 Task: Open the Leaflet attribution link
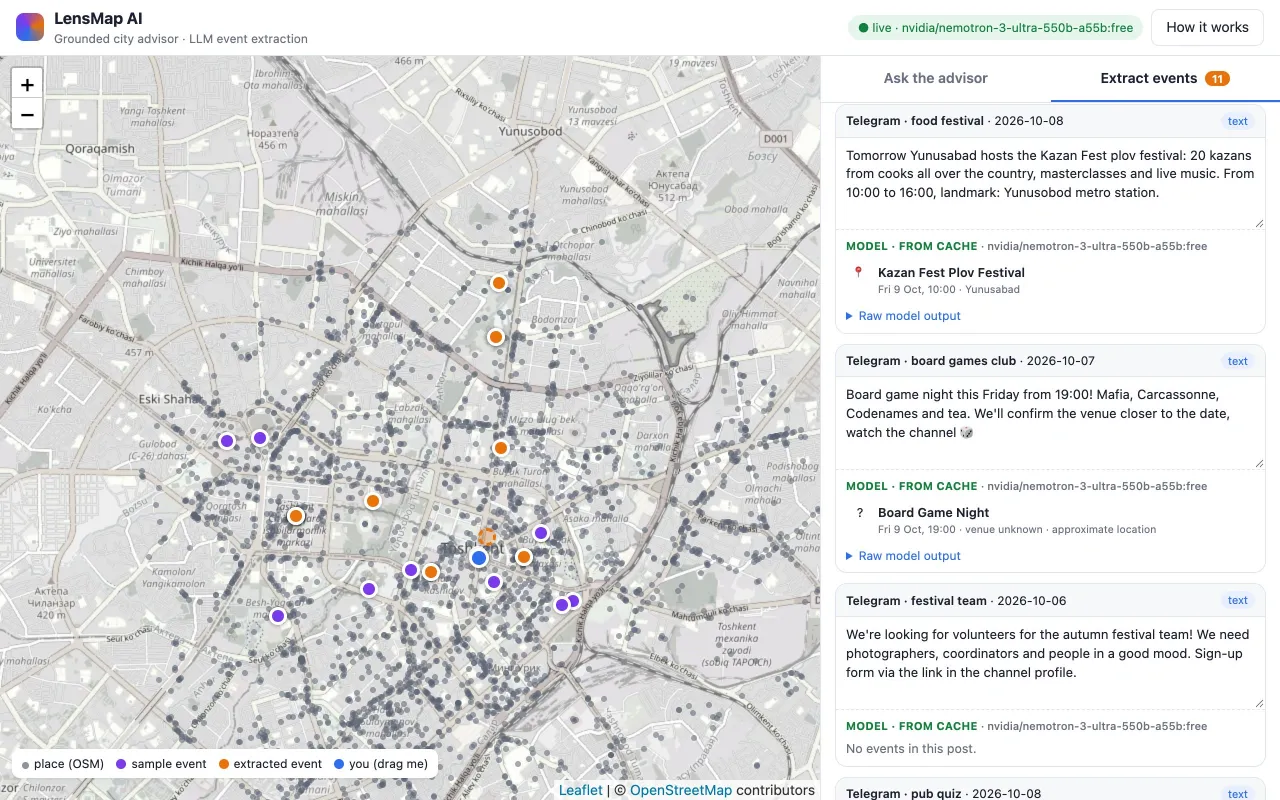(580, 790)
